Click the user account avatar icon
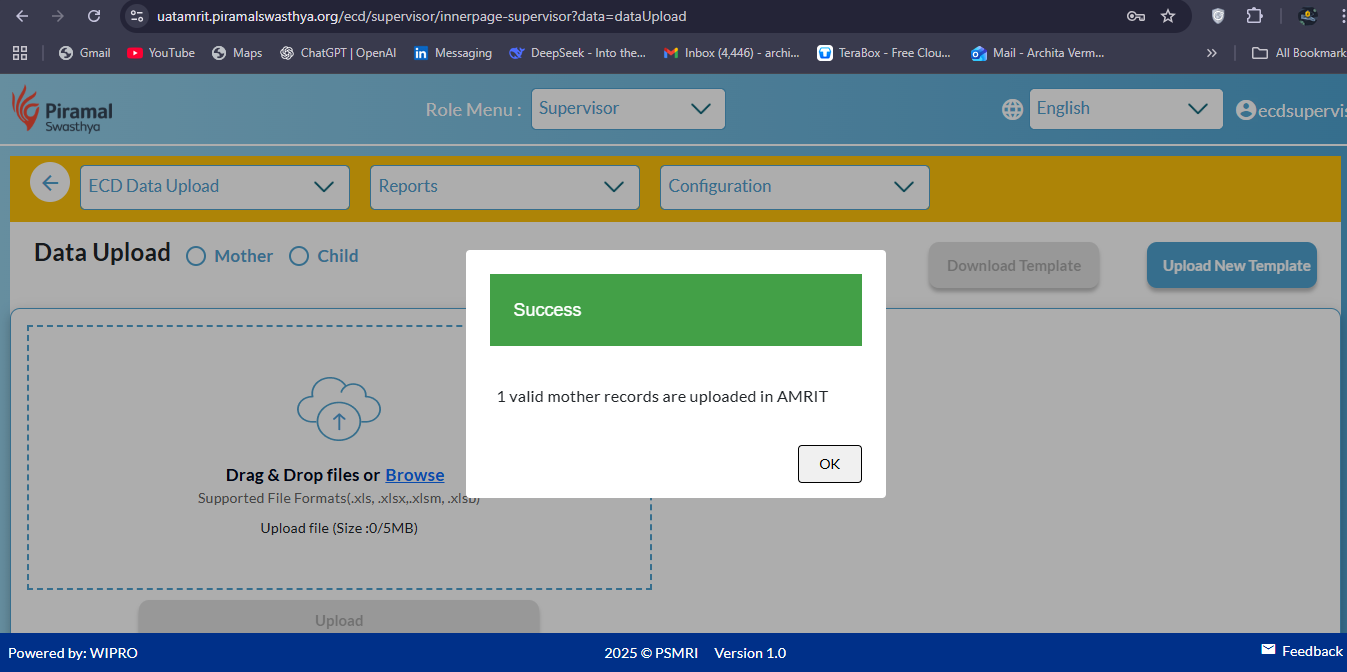The width and height of the screenshot is (1347, 672). pyautogui.click(x=1245, y=110)
